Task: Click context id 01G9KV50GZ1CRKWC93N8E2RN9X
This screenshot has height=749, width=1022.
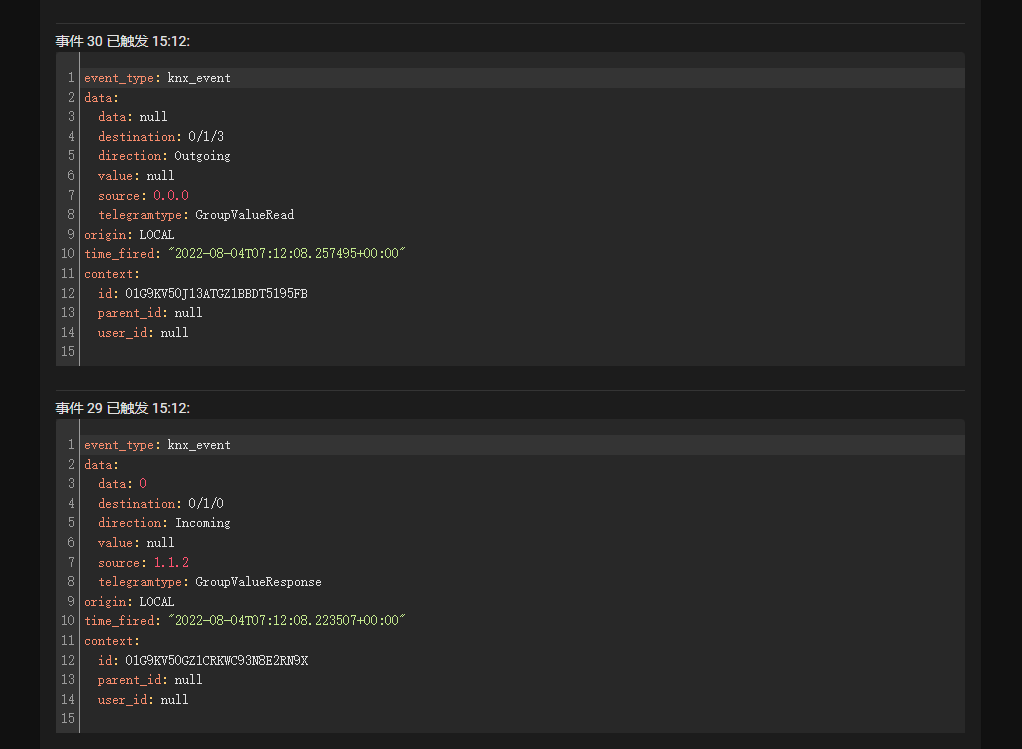Action: (216, 660)
